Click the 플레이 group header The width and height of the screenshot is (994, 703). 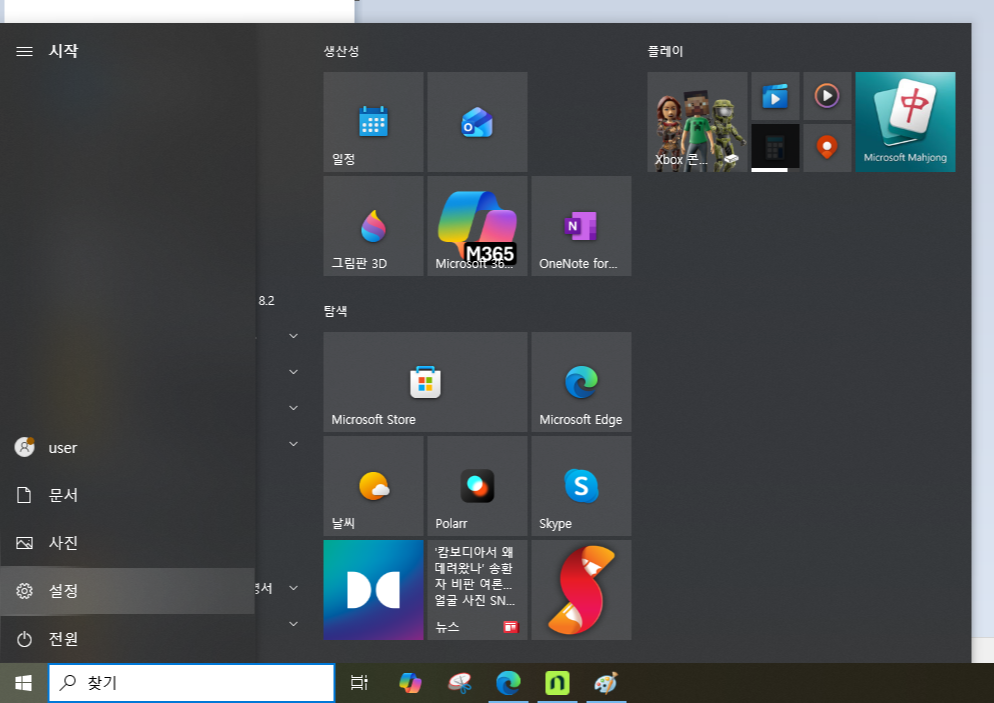pyautogui.click(x=665, y=51)
